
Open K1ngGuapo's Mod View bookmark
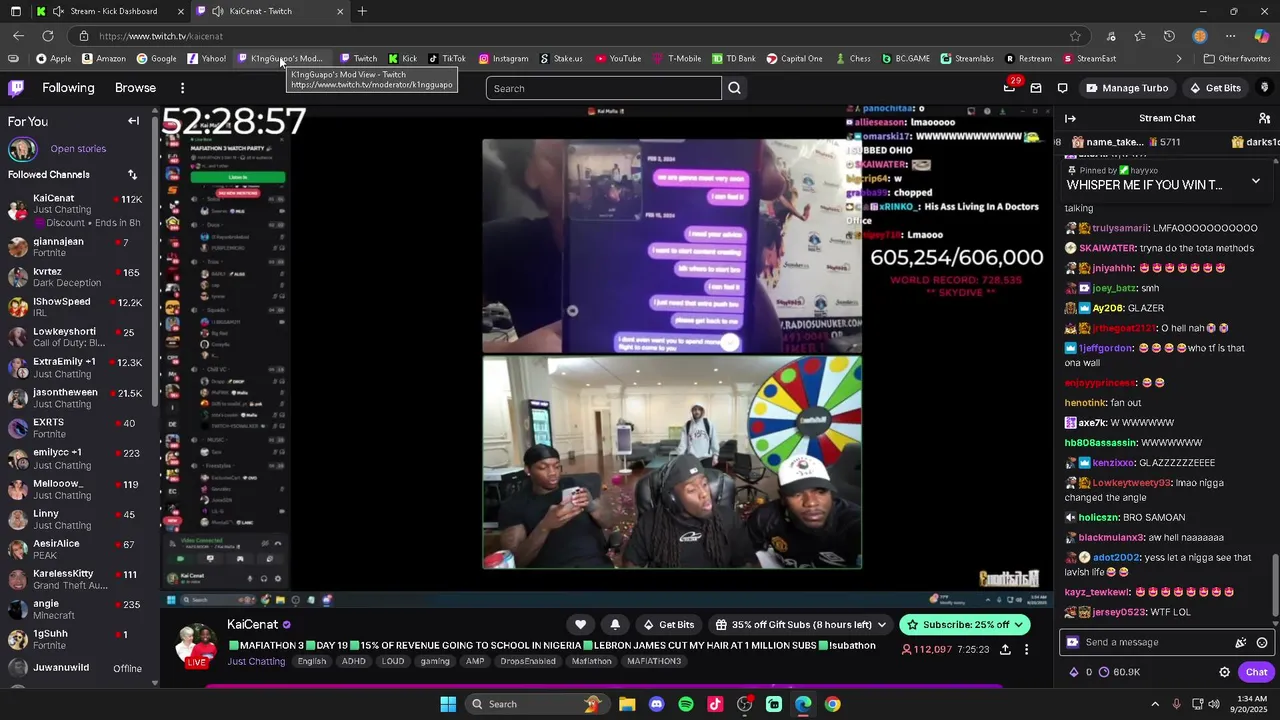tap(281, 59)
